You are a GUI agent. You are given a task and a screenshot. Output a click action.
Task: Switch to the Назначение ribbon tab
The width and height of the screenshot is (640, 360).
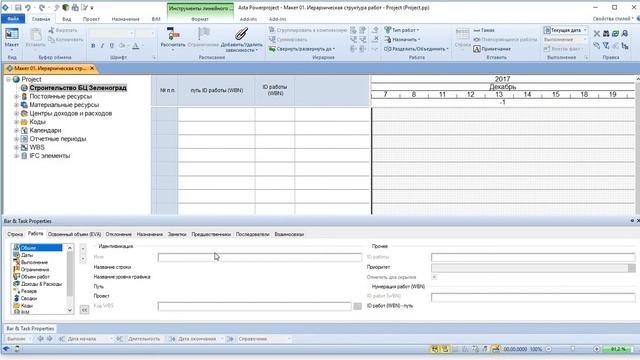pos(125,19)
